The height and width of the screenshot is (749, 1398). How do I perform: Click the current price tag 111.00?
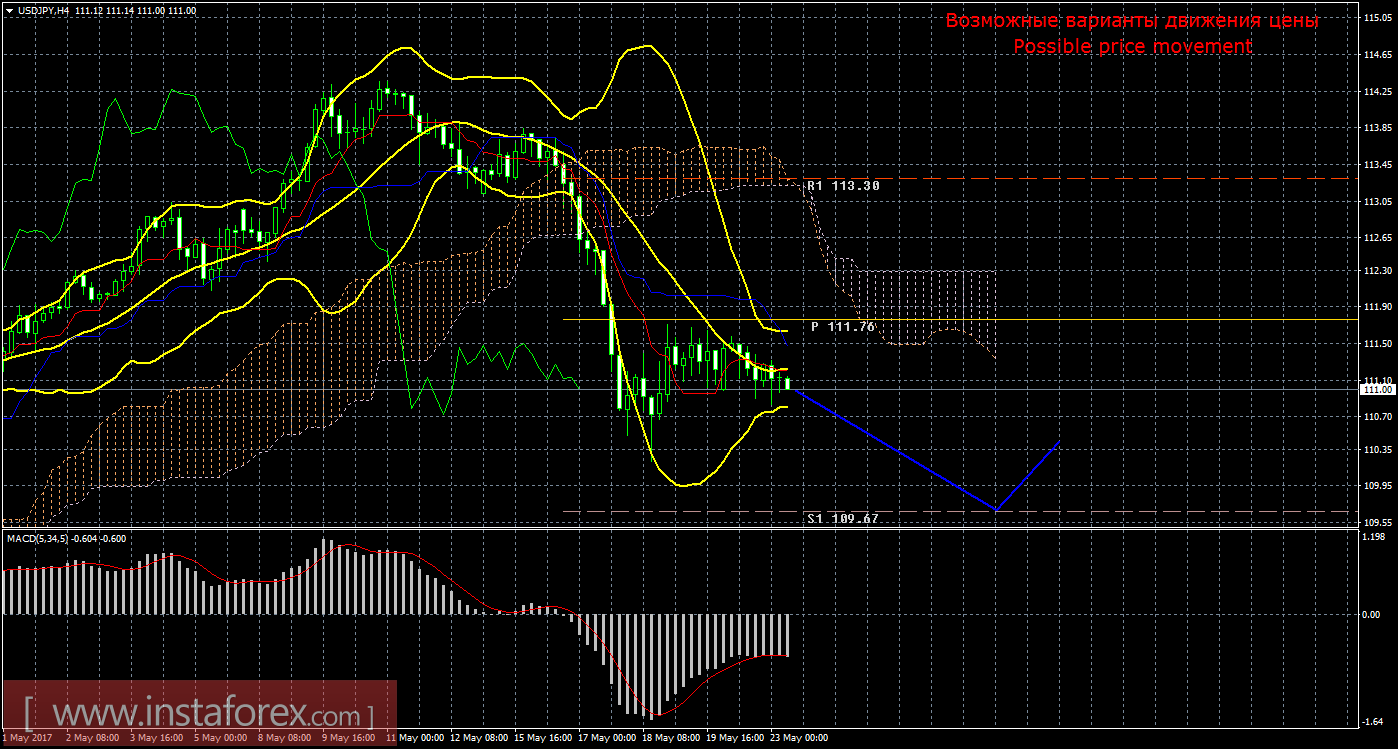[1378, 390]
